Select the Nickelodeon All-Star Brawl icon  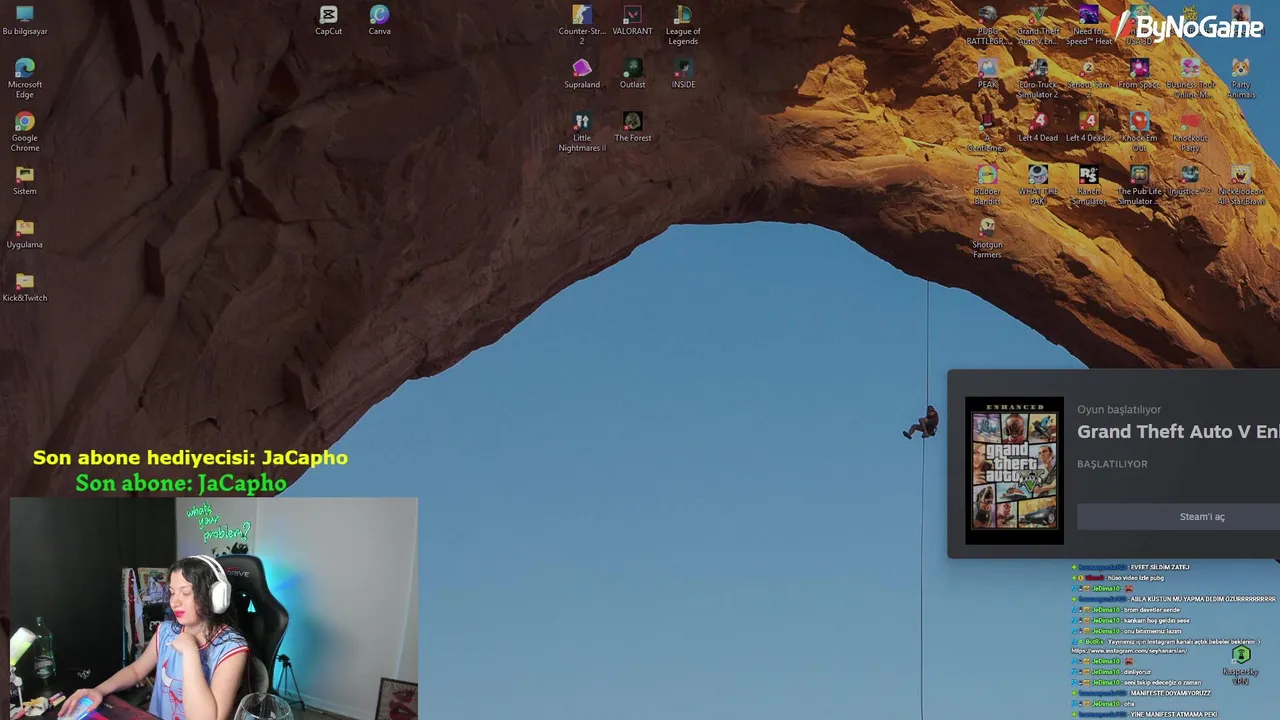point(1241,185)
